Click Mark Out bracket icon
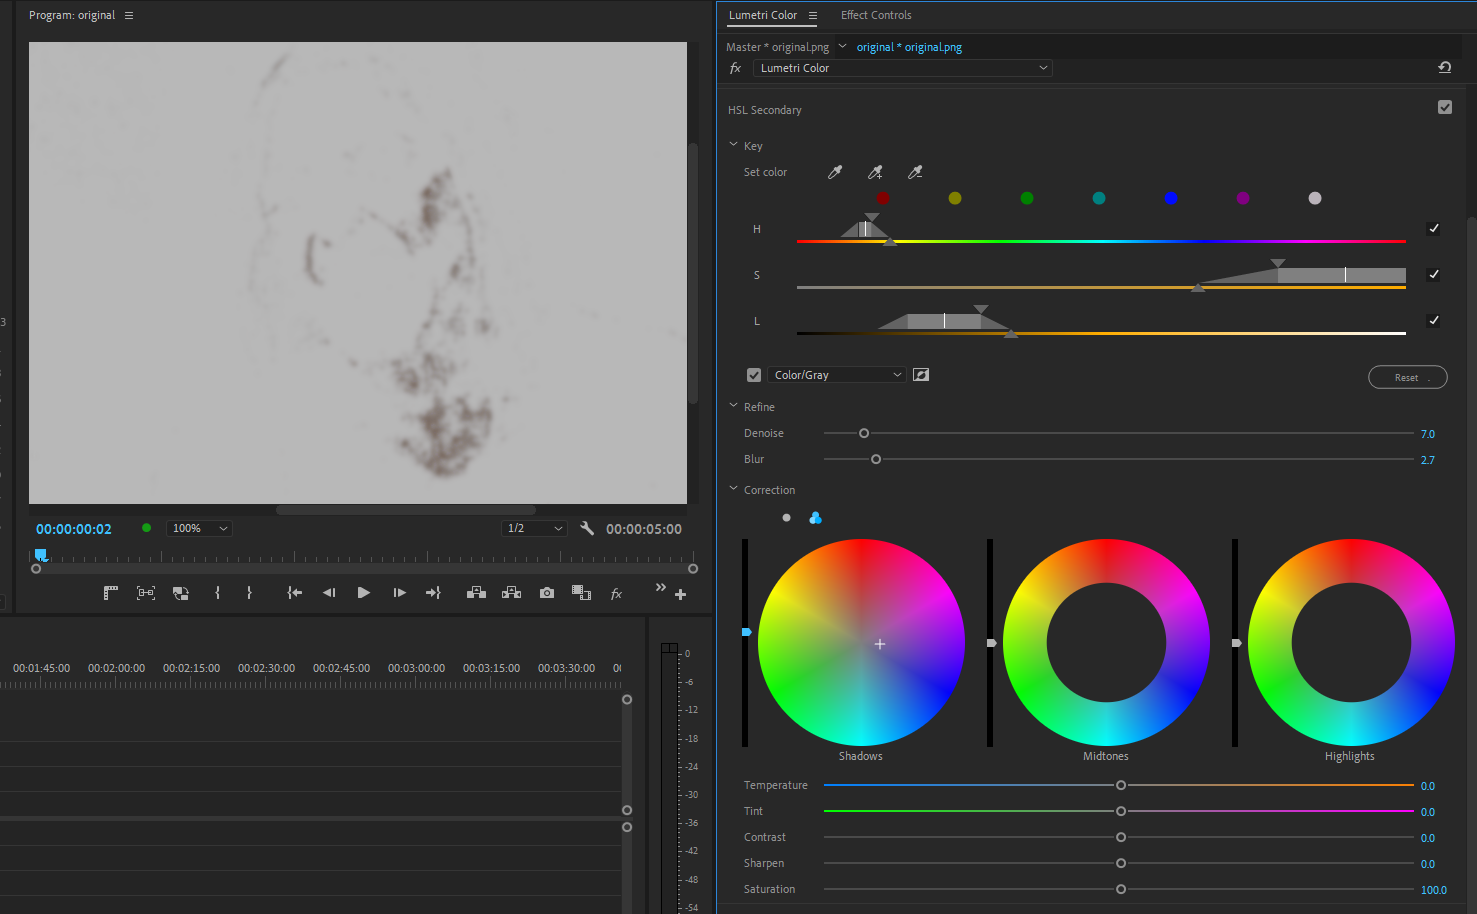 (x=249, y=593)
